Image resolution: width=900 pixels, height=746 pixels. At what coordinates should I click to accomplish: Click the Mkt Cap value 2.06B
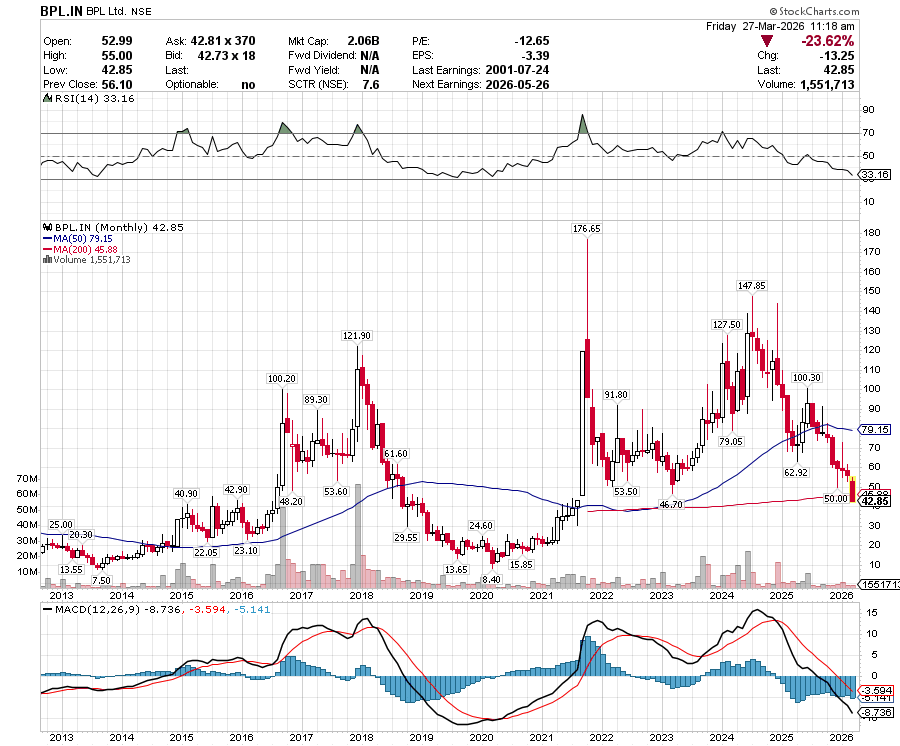pos(363,41)
